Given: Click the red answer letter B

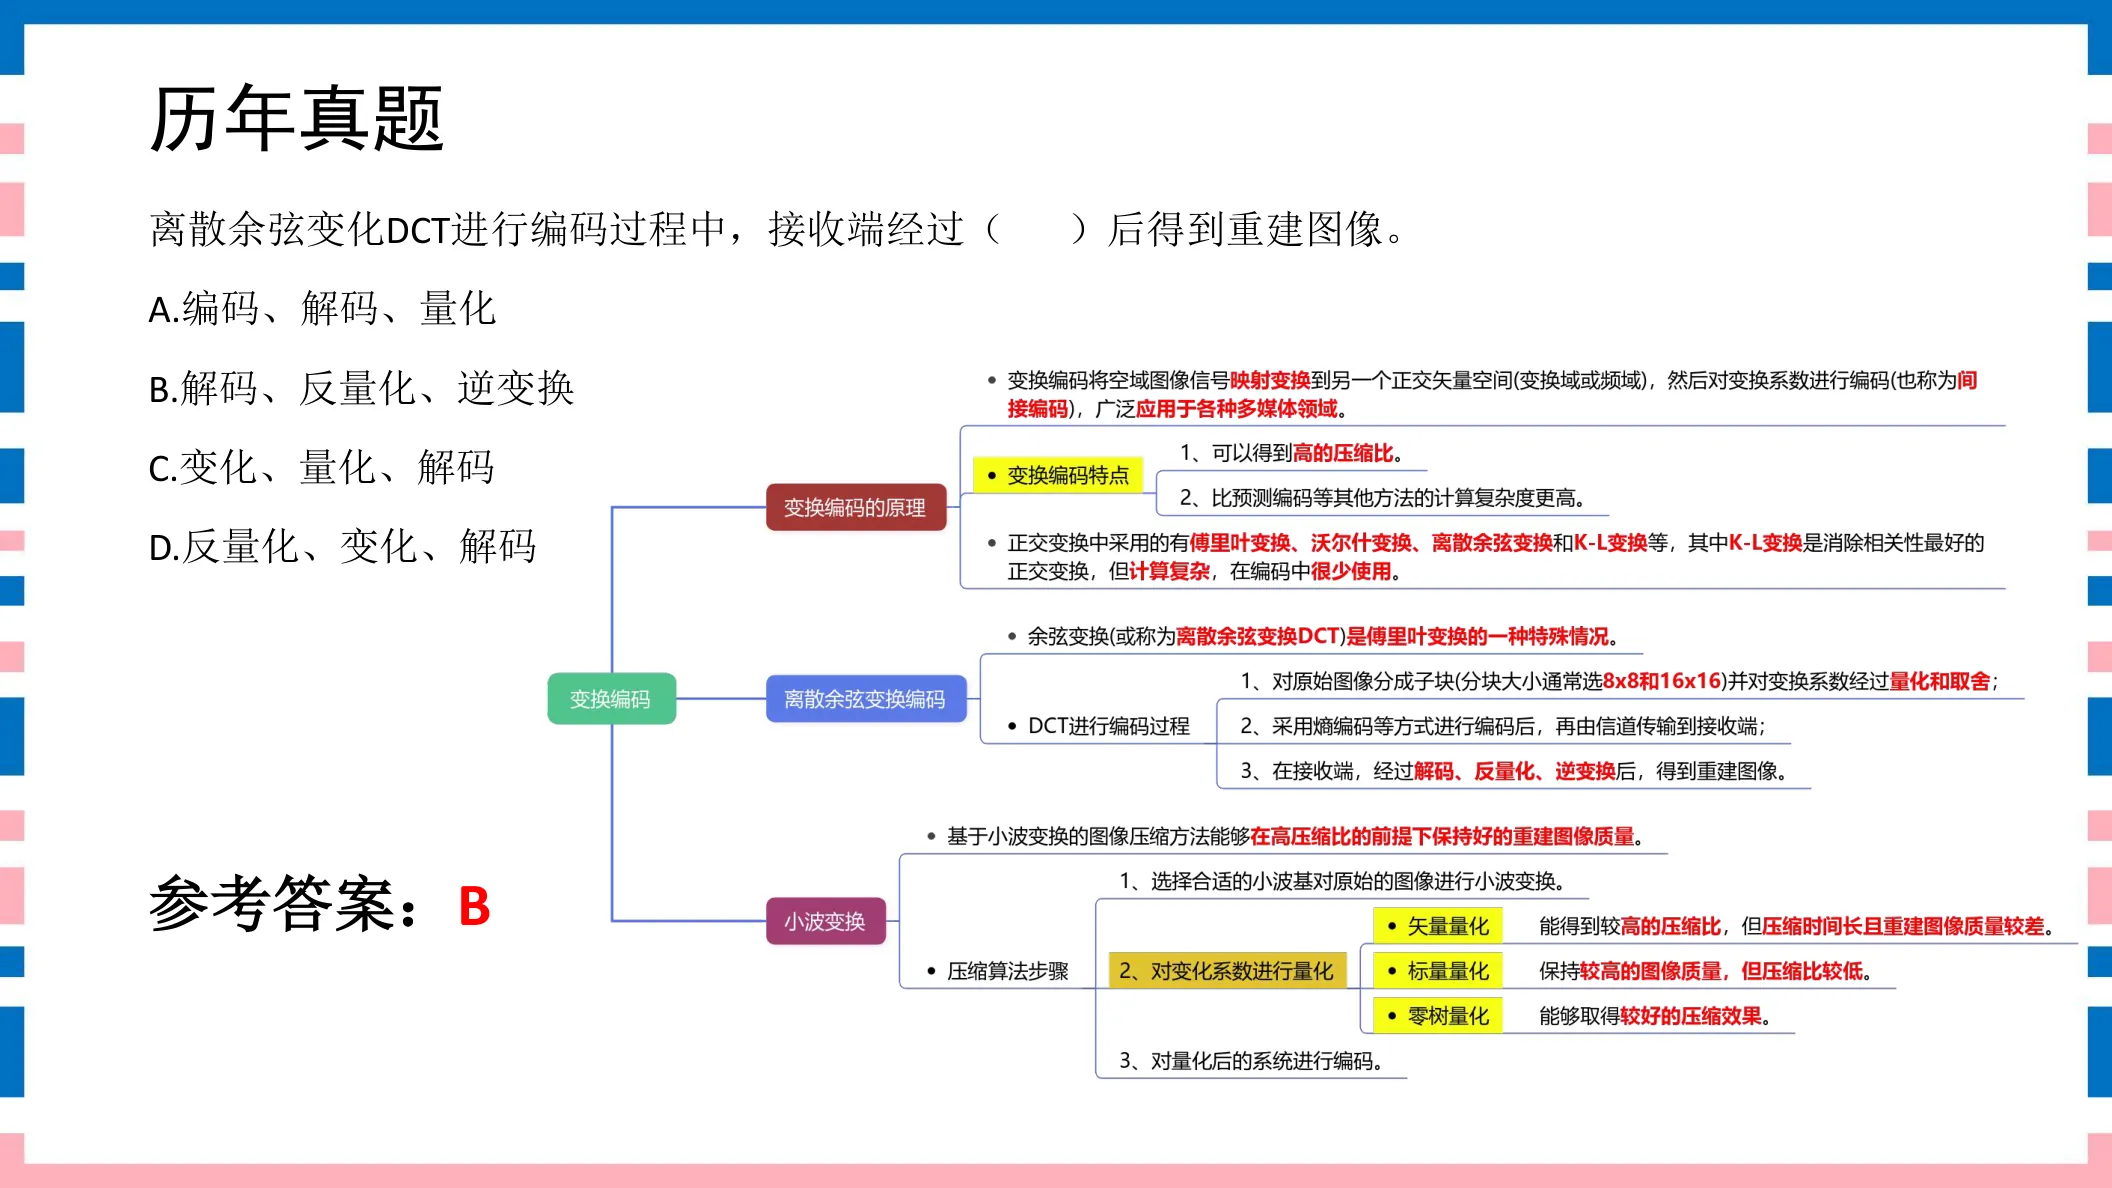Looking at the screenshot, I should (474, 907).
